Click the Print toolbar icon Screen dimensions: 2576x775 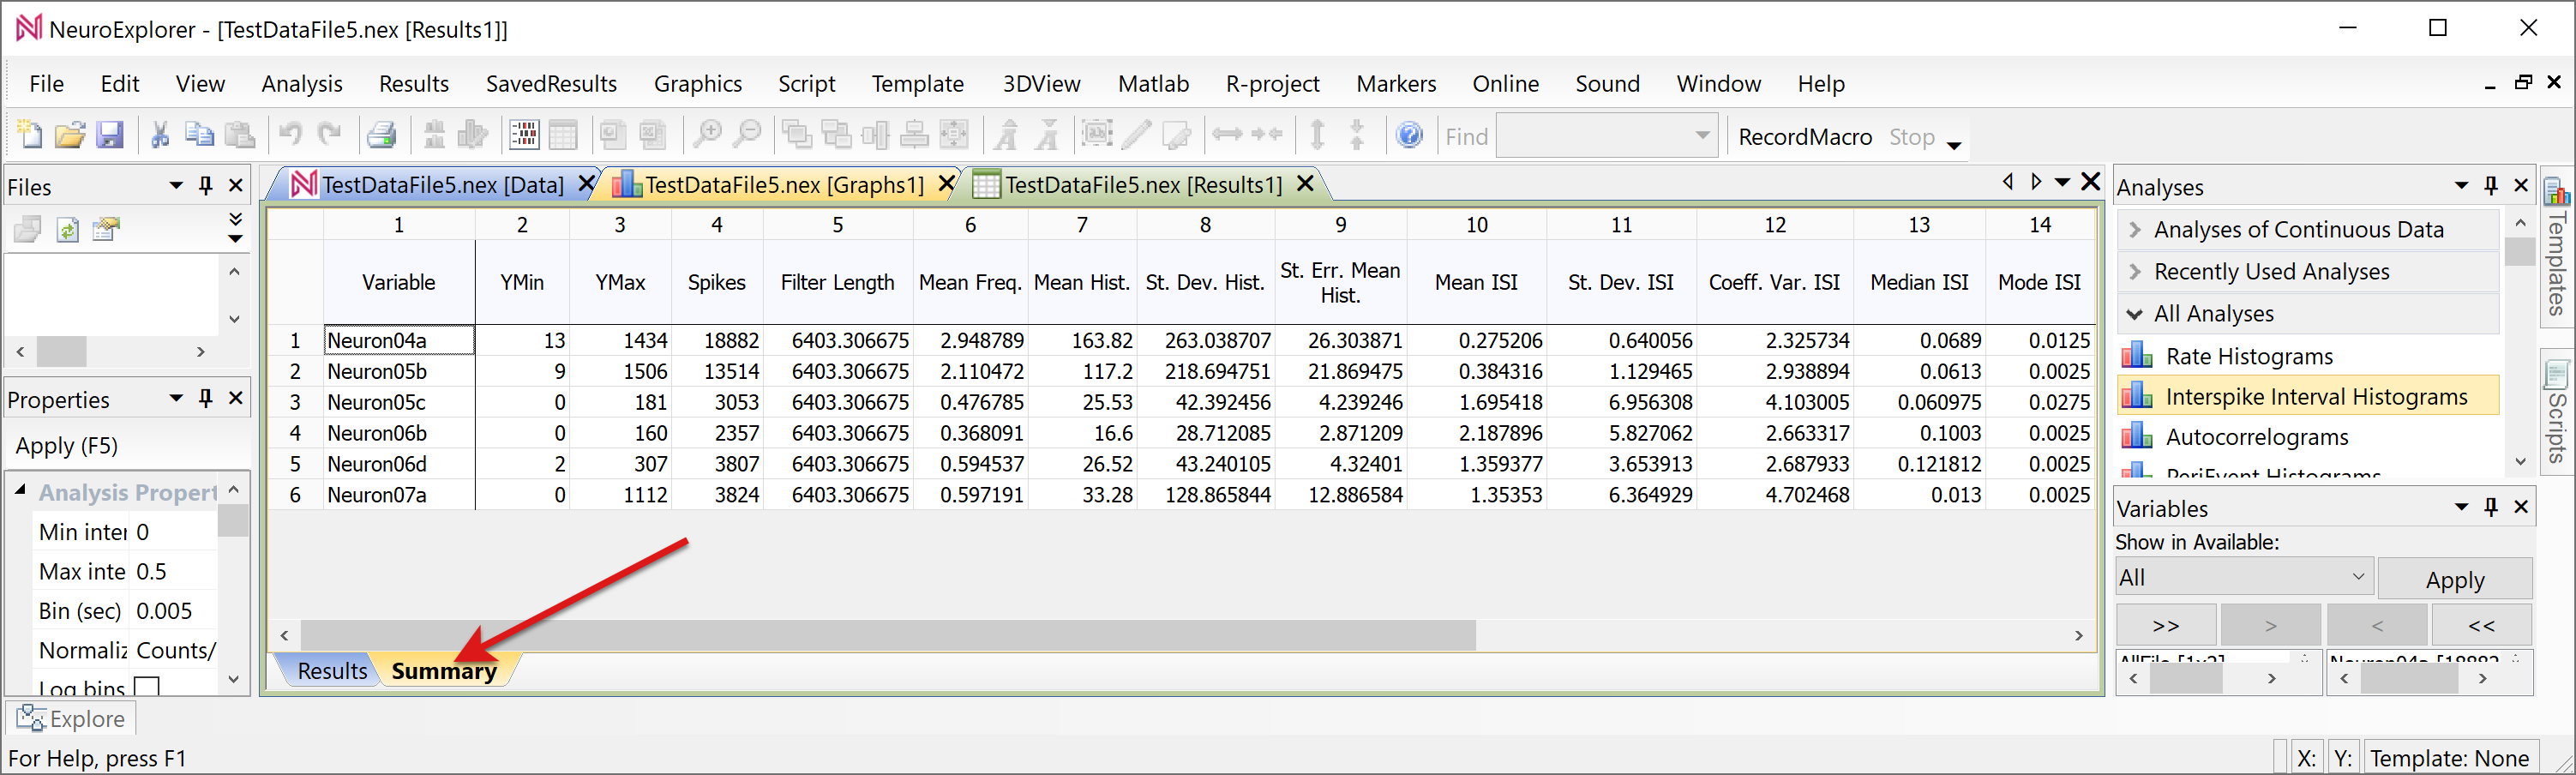coord(381,135)
